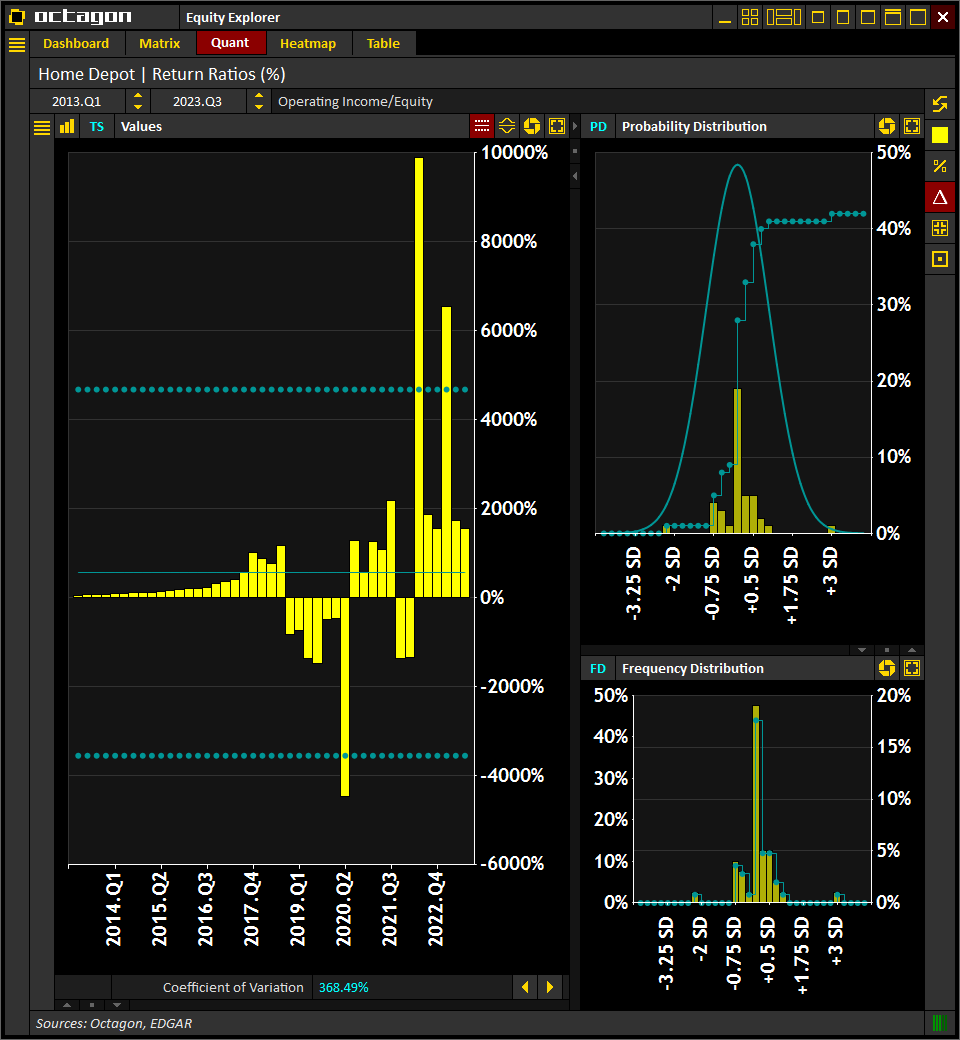Click the 2013.Q1 start period field
This screenshot has height=1040, width=960.
point(77,101)
